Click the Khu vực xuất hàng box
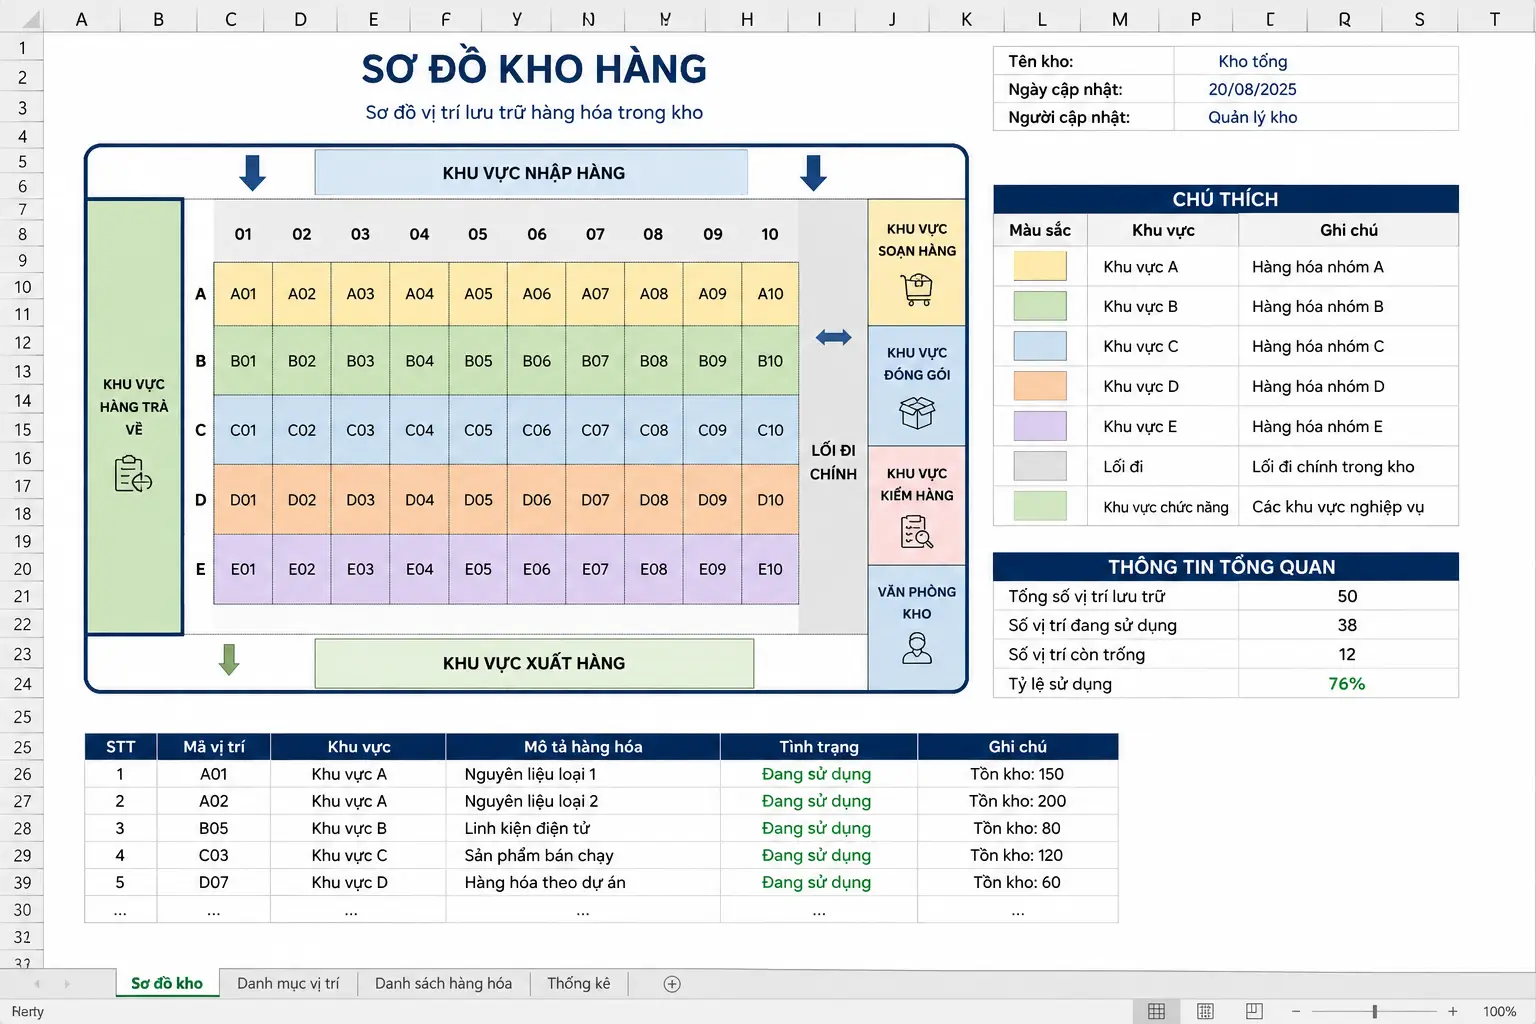The width and height of the screenshot is (1536, 1024). coord(534,663)
